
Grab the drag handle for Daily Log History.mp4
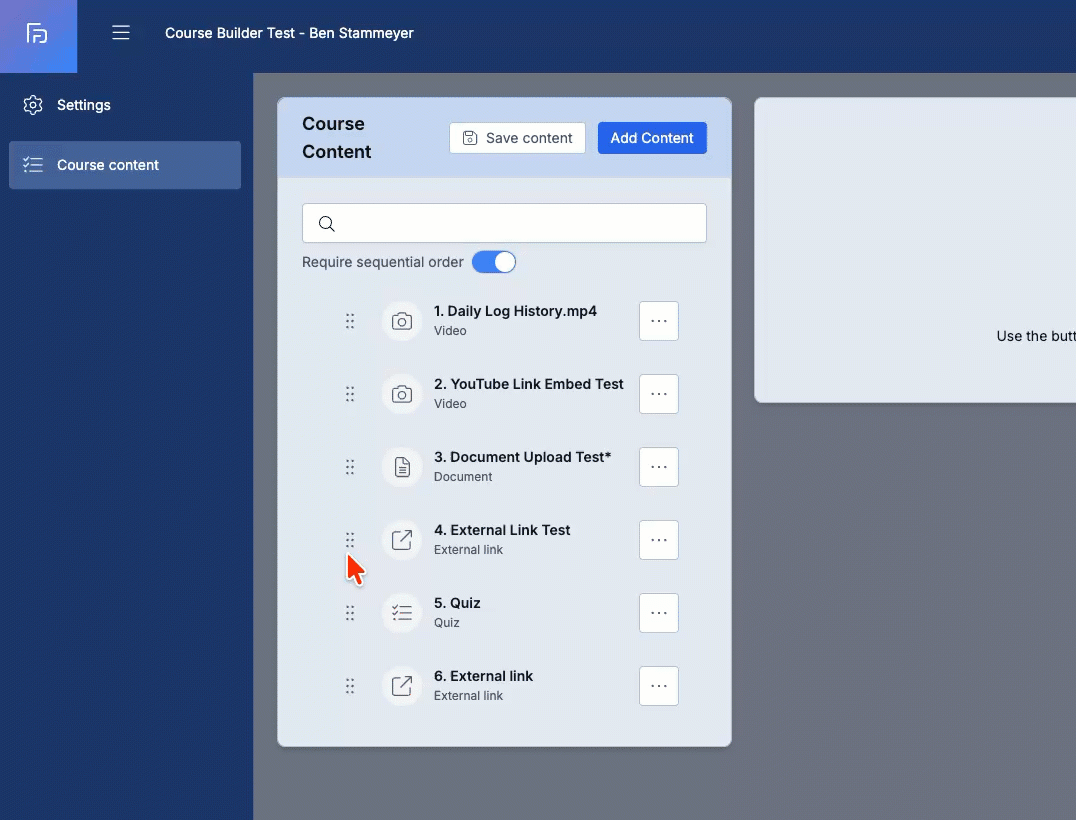point(350,321)
